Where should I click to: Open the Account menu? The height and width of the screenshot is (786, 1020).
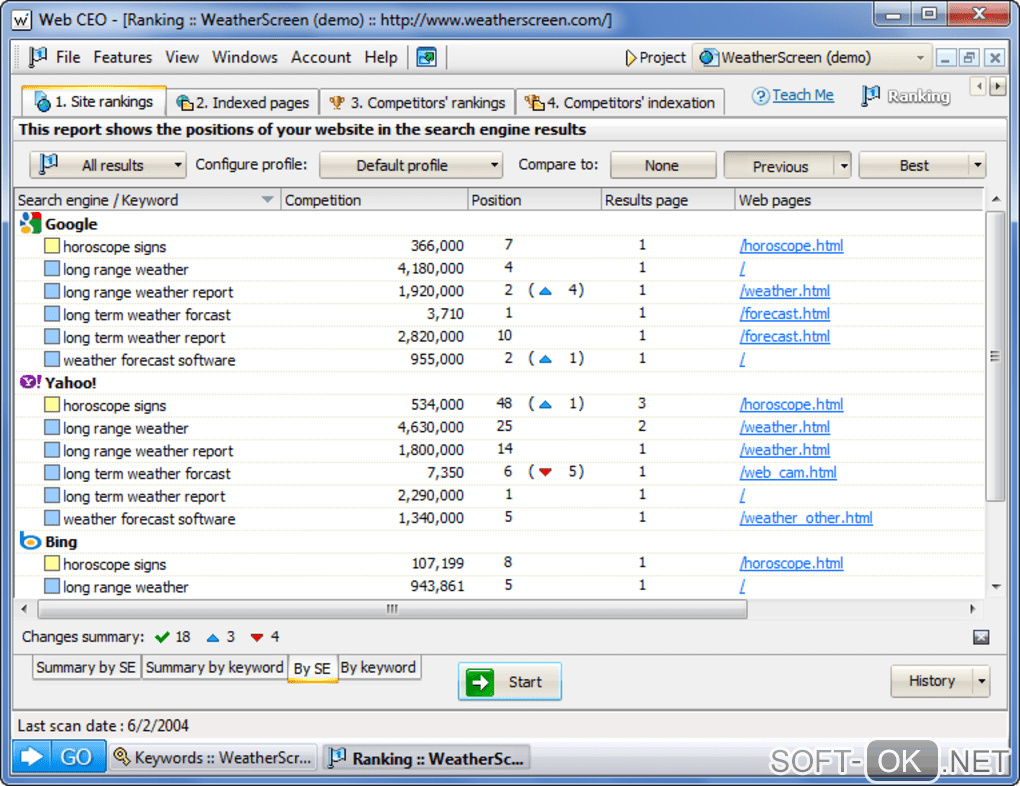pos(321,57)
